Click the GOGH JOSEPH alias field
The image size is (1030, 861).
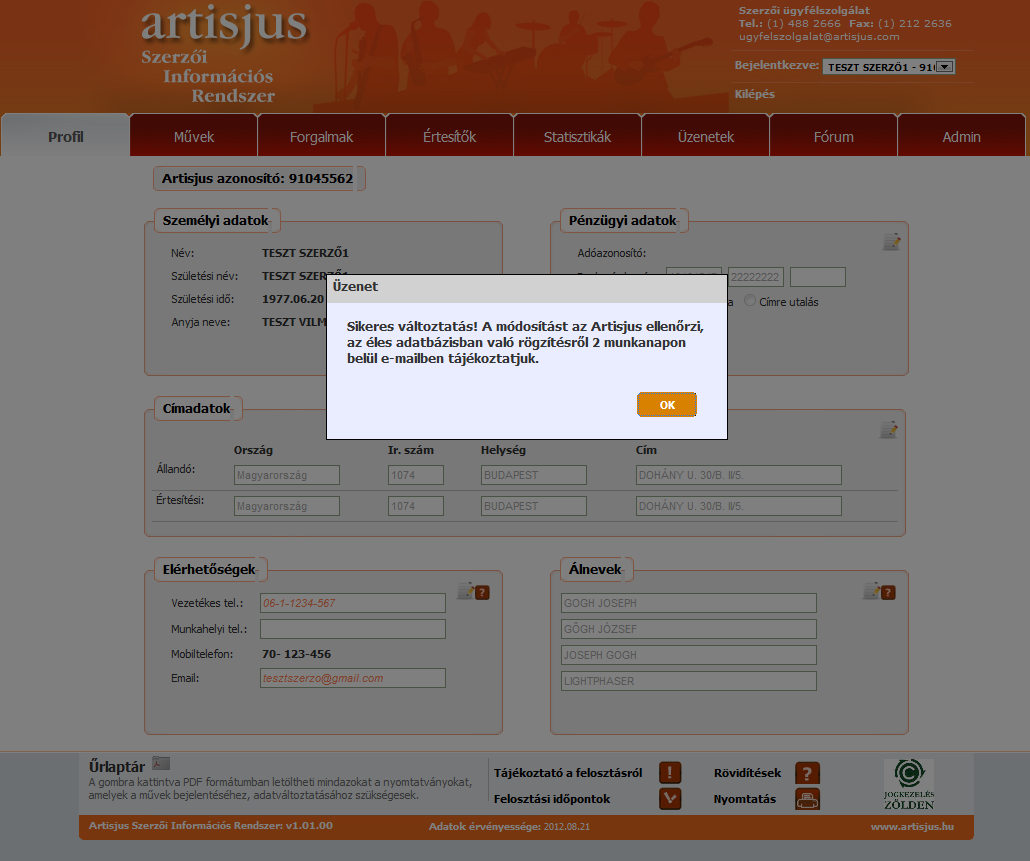coord(689,603)
